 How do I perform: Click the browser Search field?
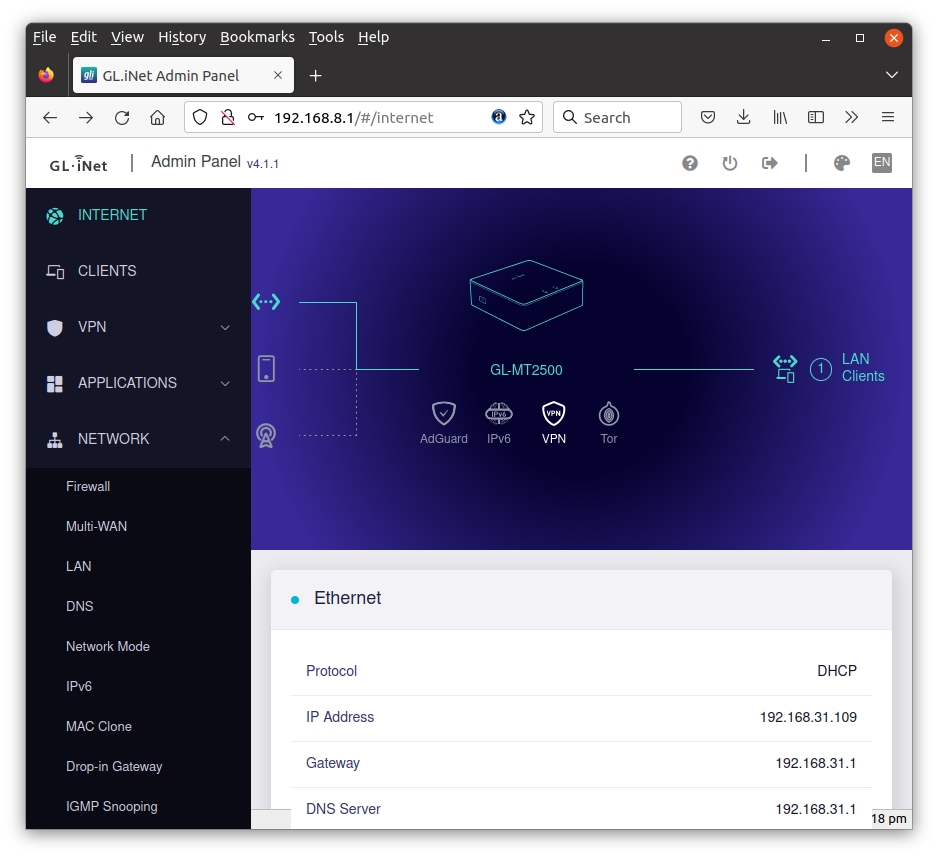[617, 117]
